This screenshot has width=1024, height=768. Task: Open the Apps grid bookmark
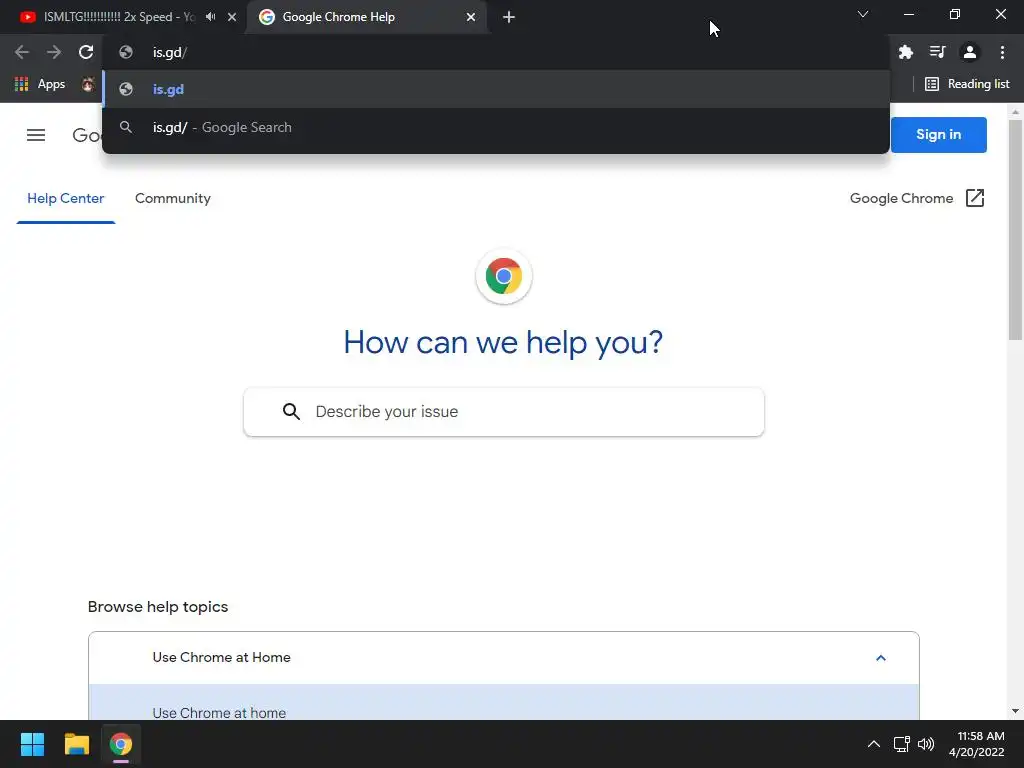(x=40, y=84)
